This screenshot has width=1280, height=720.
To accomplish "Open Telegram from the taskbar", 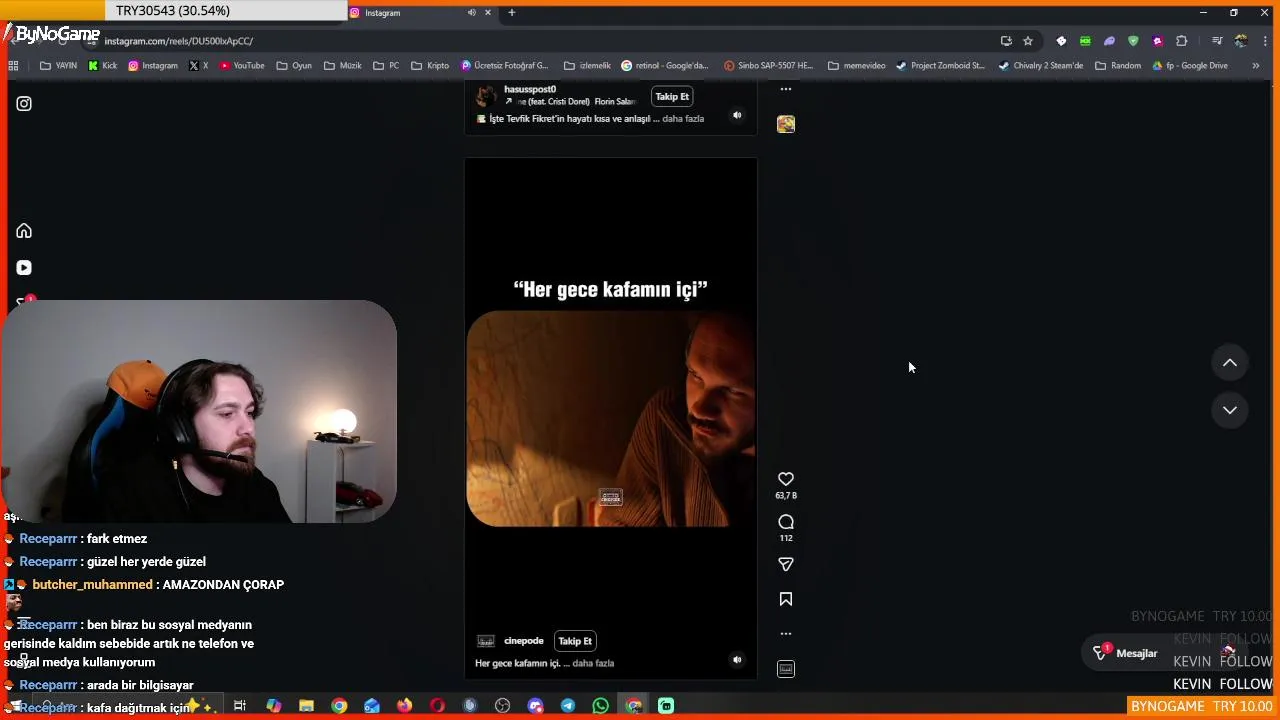I will (568, 706).
